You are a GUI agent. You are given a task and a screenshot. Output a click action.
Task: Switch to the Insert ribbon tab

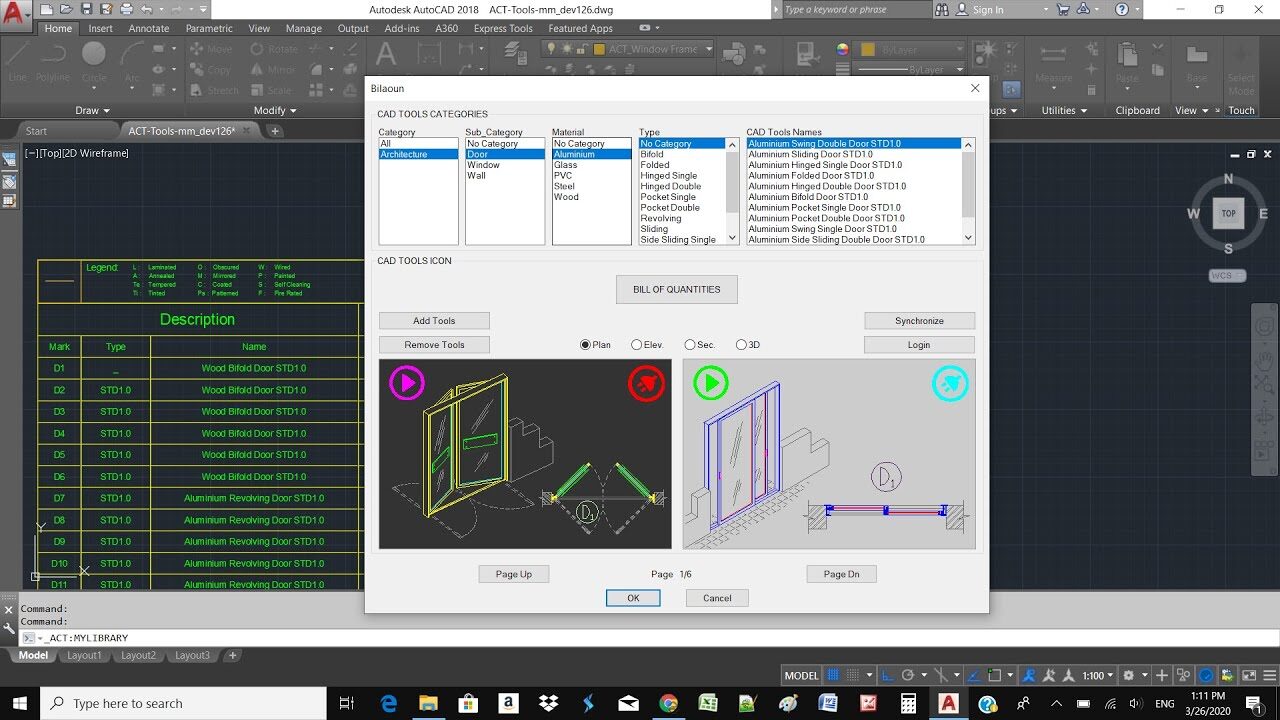100,29
